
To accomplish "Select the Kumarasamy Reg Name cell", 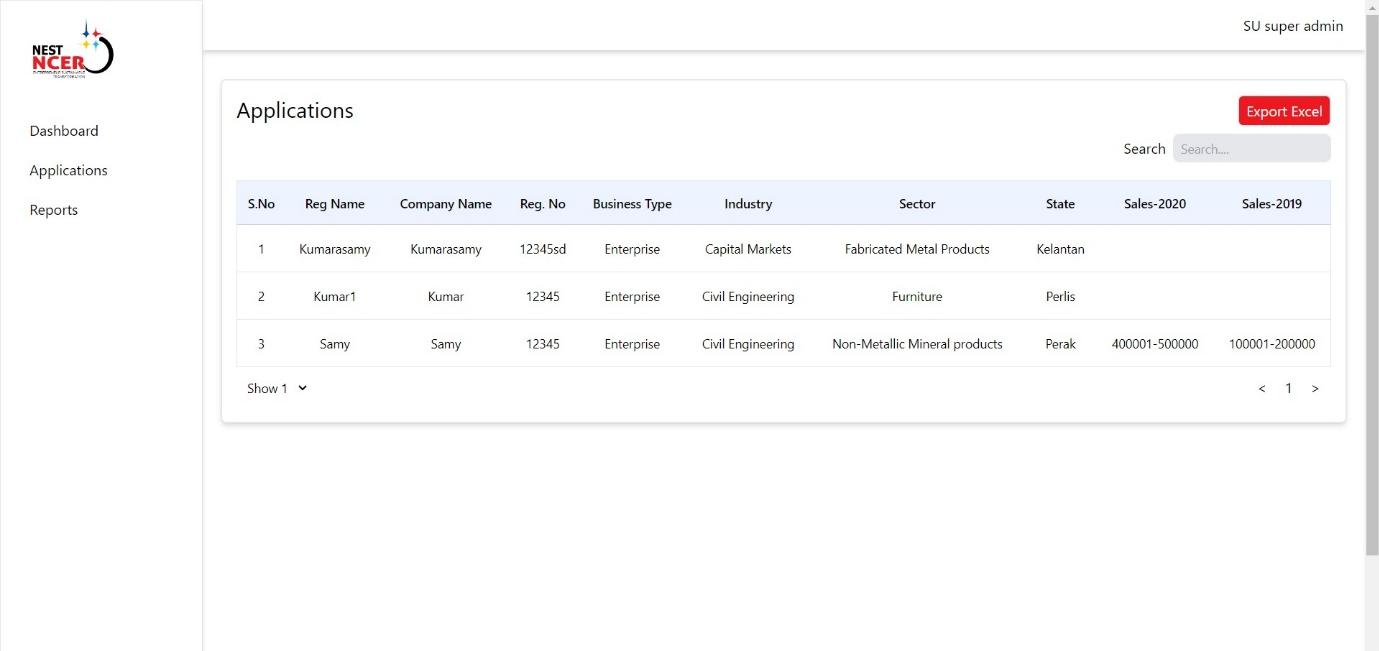I will [335, 250].
